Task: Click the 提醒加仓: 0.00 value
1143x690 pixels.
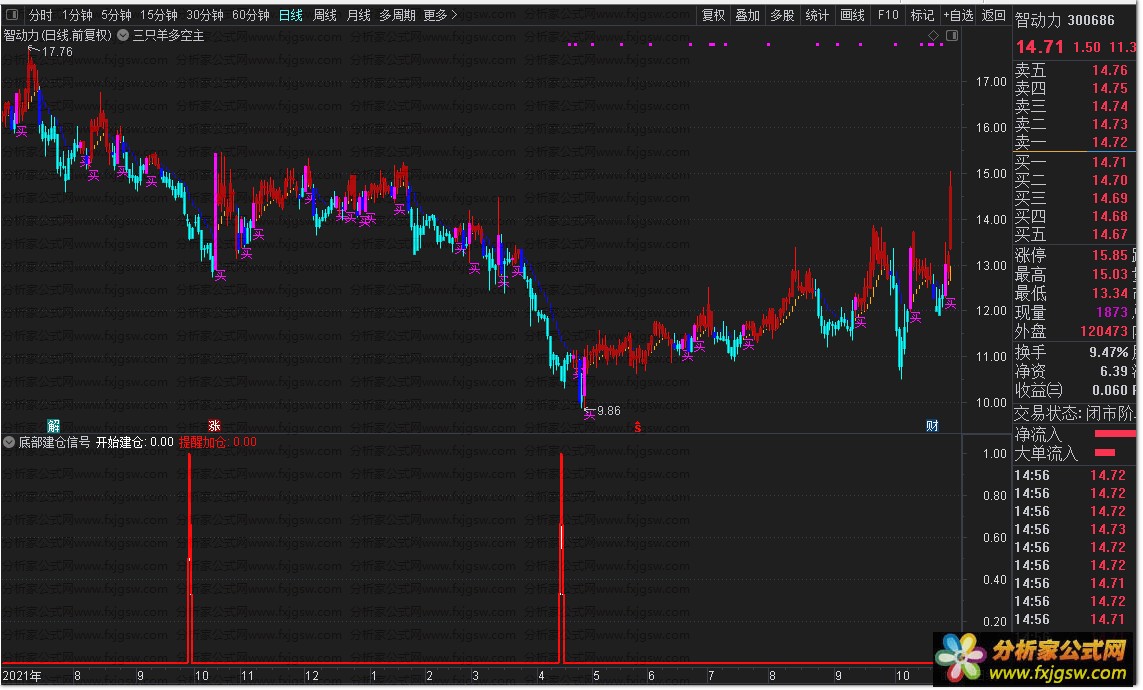Action: pyautogui.click(x=218, y=442)
